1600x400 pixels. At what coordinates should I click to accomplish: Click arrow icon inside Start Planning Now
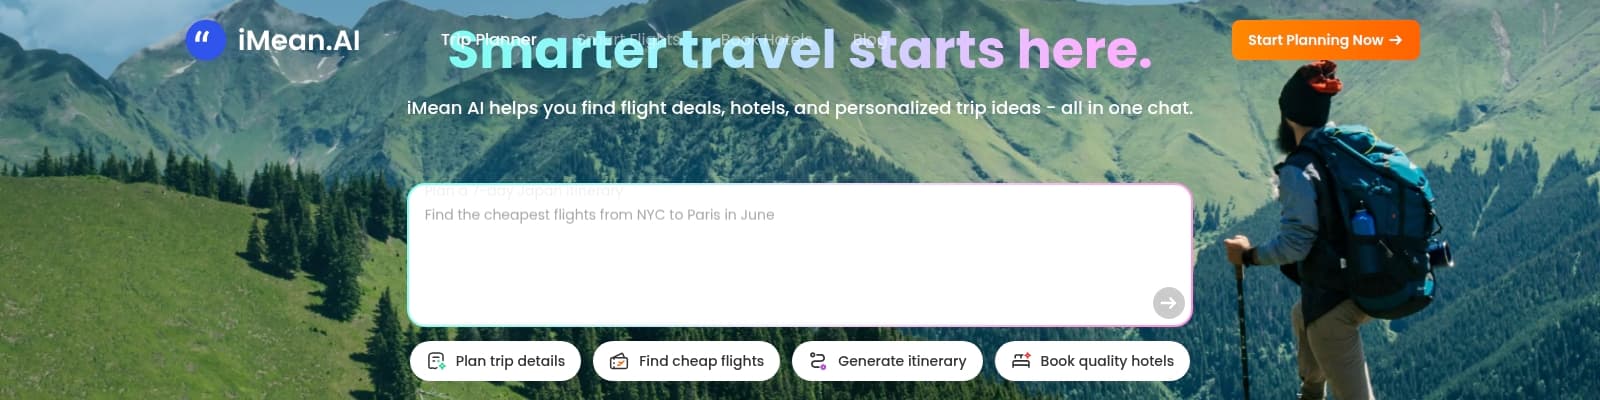pyautogui.click(x=1396, y=40)
